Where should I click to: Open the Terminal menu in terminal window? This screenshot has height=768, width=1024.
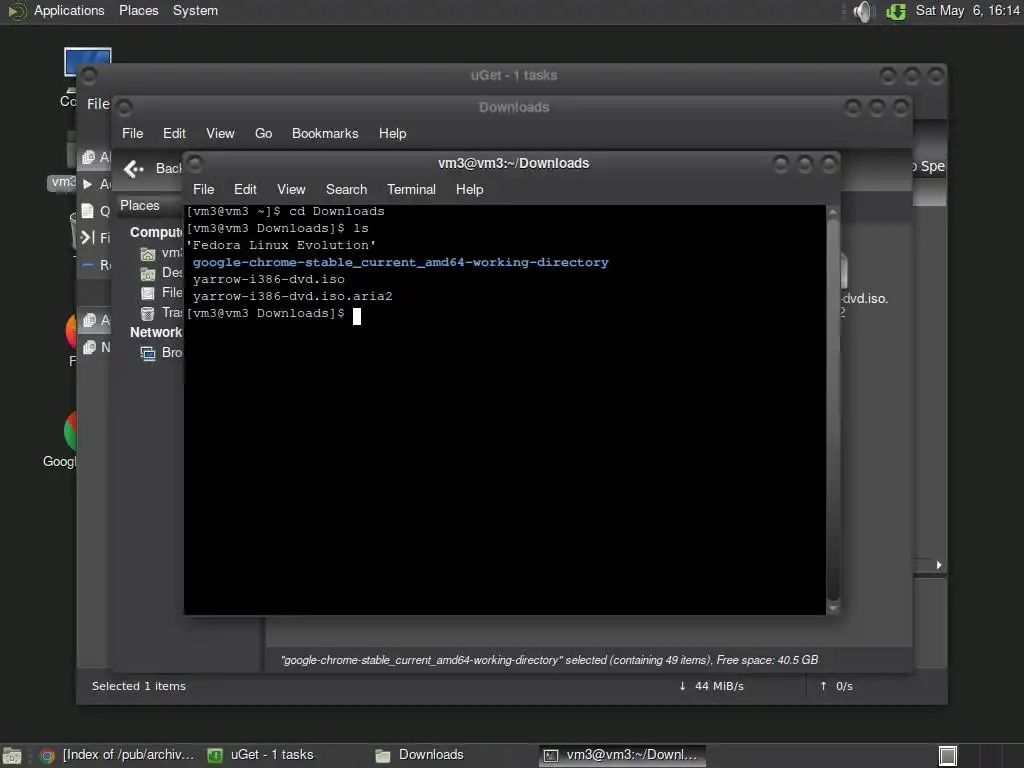(411, 189)
